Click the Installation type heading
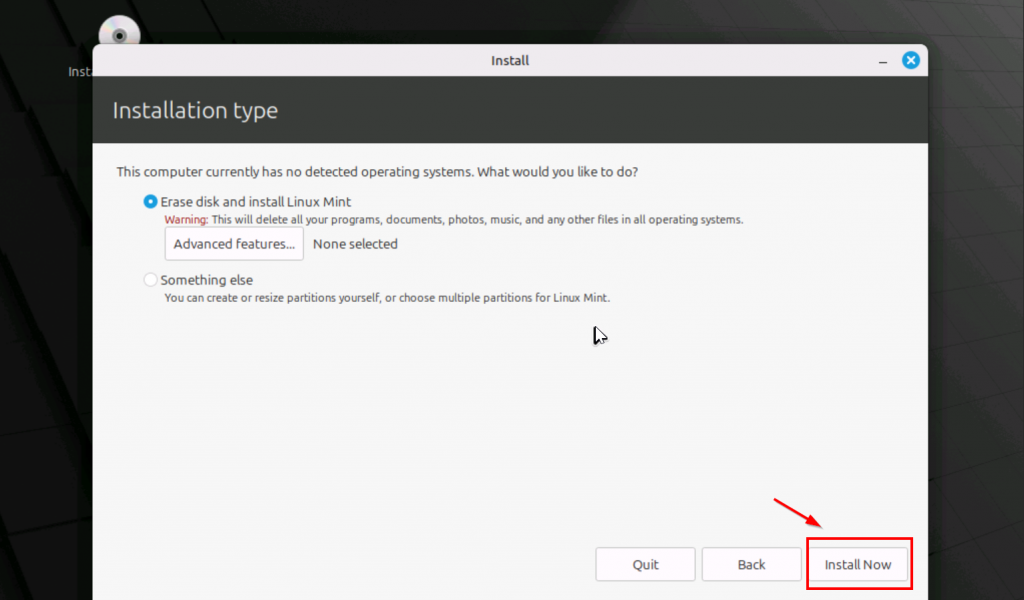 tap(195, 110)
